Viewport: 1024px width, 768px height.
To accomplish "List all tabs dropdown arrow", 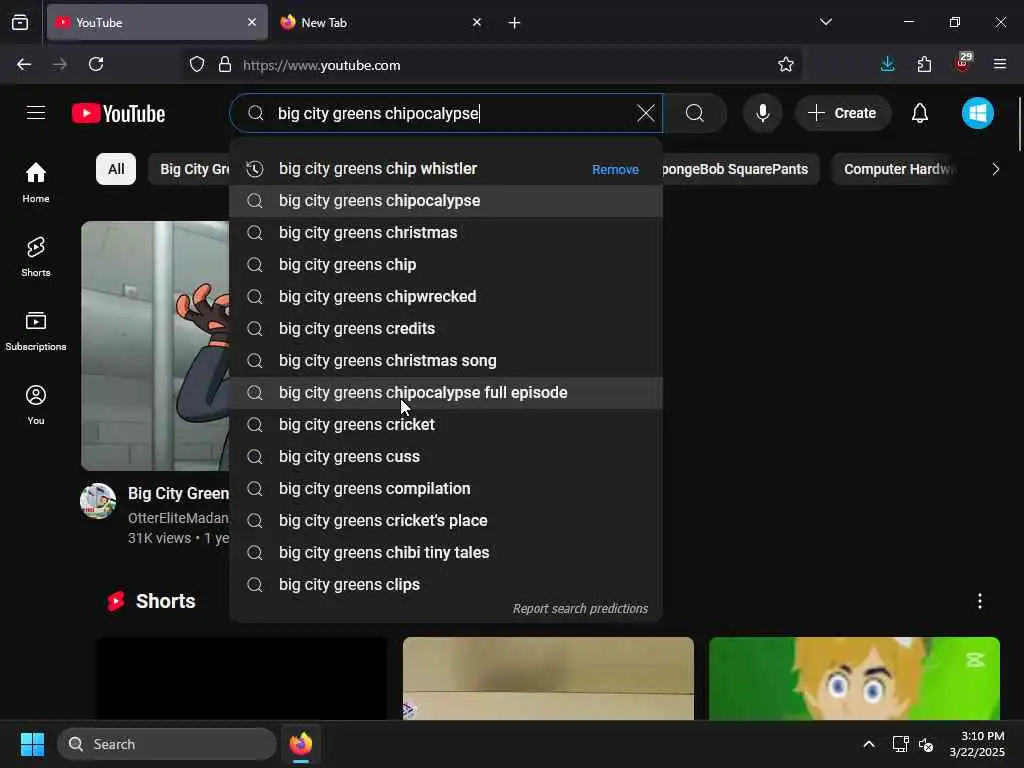I will 825,22.
